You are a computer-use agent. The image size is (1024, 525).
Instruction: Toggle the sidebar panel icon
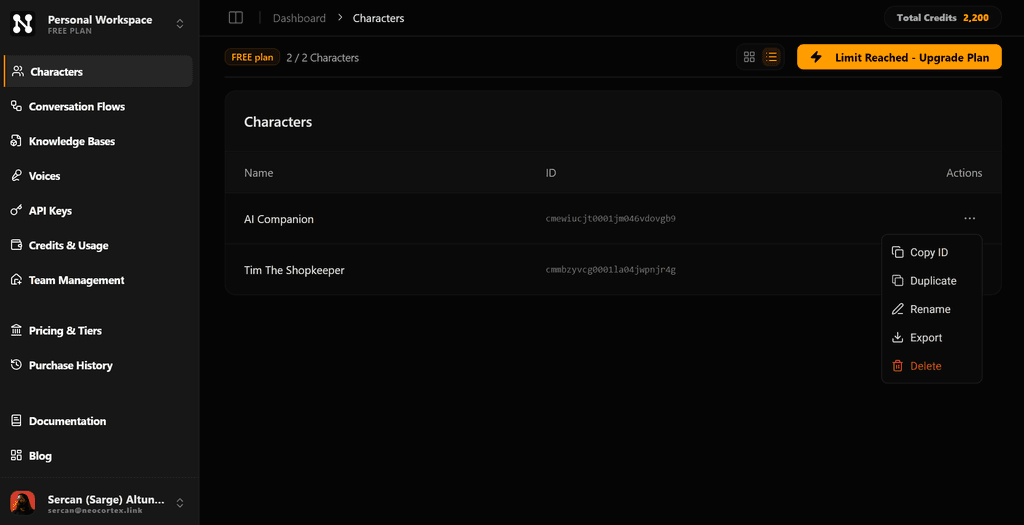236,18
